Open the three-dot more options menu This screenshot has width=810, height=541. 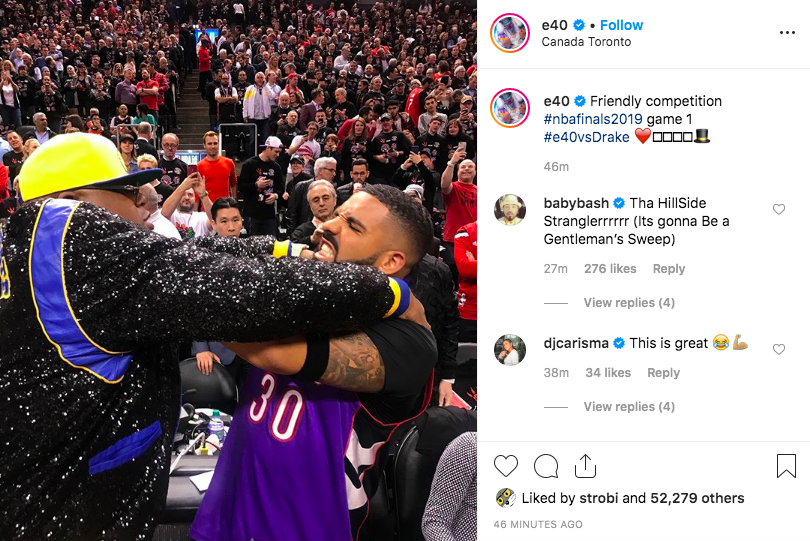787,33
